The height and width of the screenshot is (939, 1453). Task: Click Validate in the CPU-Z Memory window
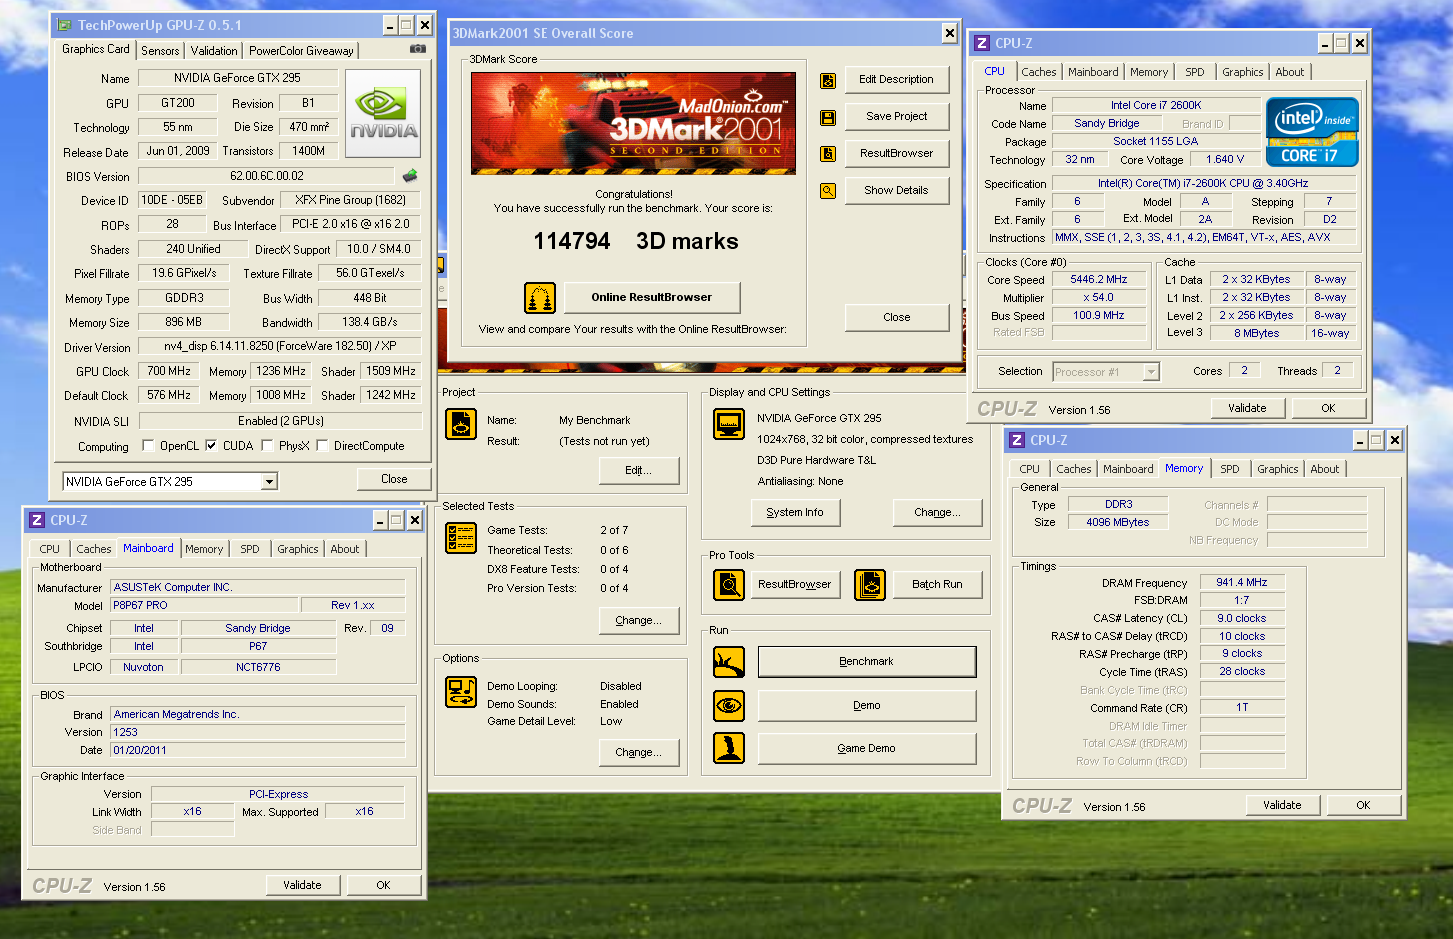[1282, 805]
